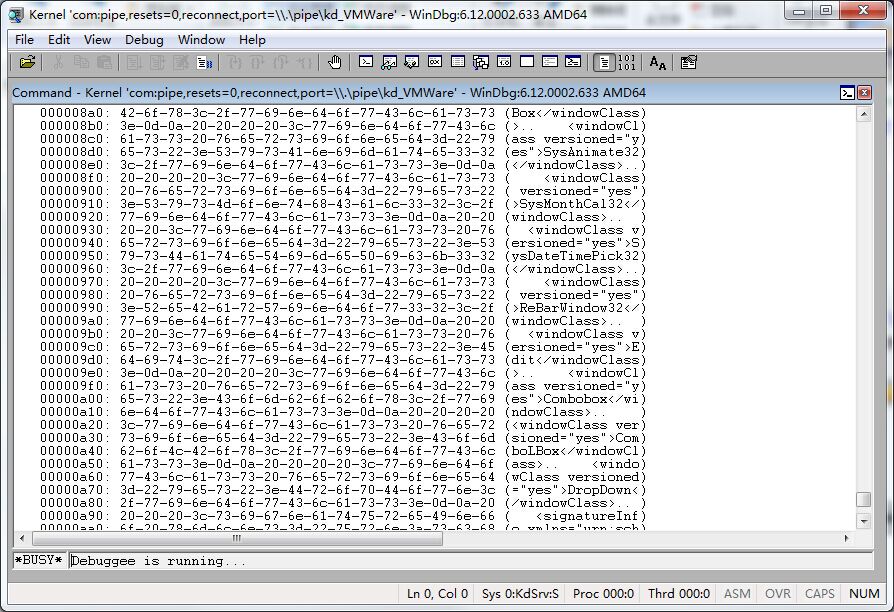
Task: Click the vertical scrollbar down arrow
Action: click(864, 520)
